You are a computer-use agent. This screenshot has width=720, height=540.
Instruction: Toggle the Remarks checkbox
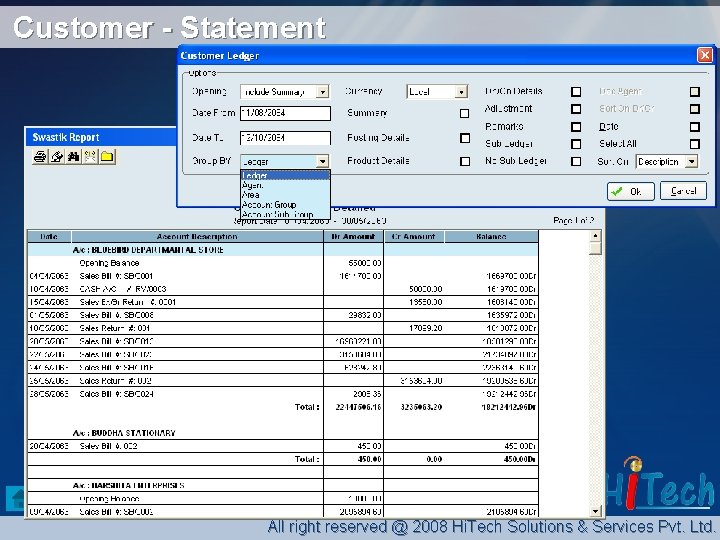pyautogui.click(x=576, y=127)
